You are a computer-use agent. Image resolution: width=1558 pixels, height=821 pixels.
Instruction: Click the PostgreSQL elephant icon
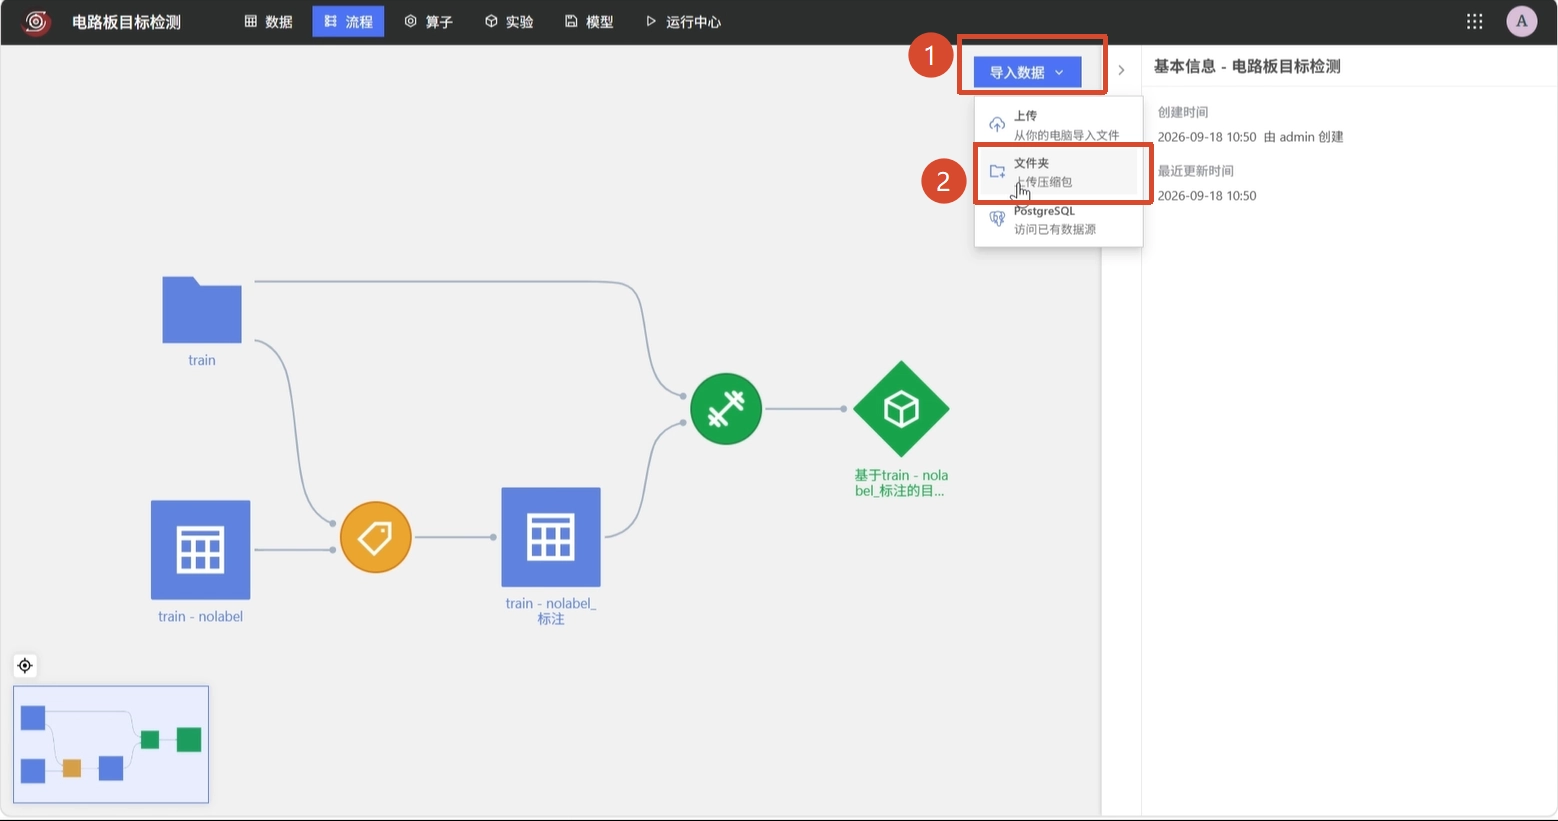(x=997, y=219)
